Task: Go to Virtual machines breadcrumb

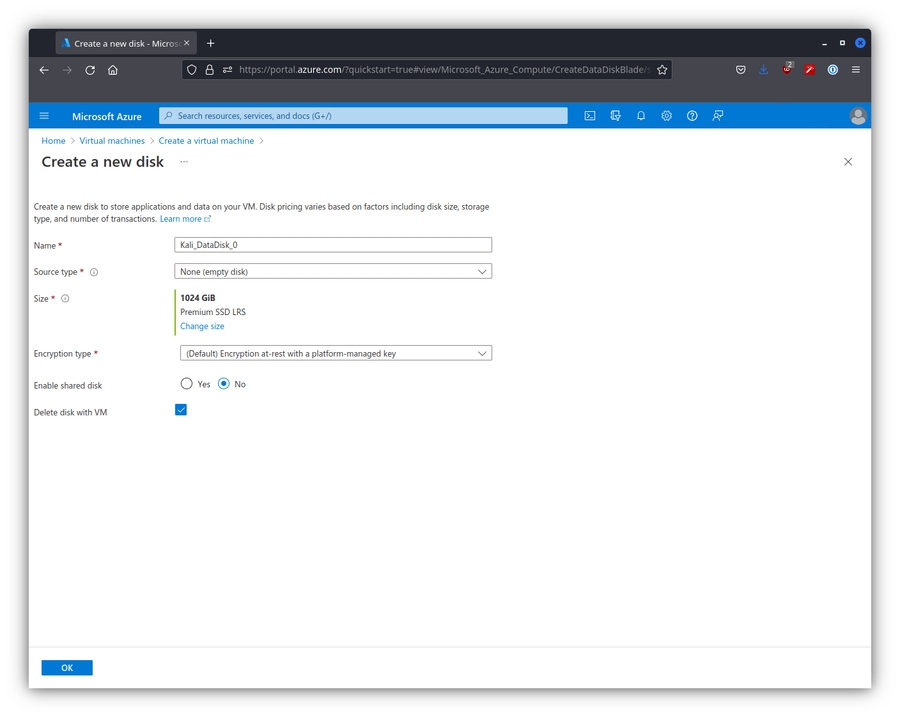Action: (112, 141)
